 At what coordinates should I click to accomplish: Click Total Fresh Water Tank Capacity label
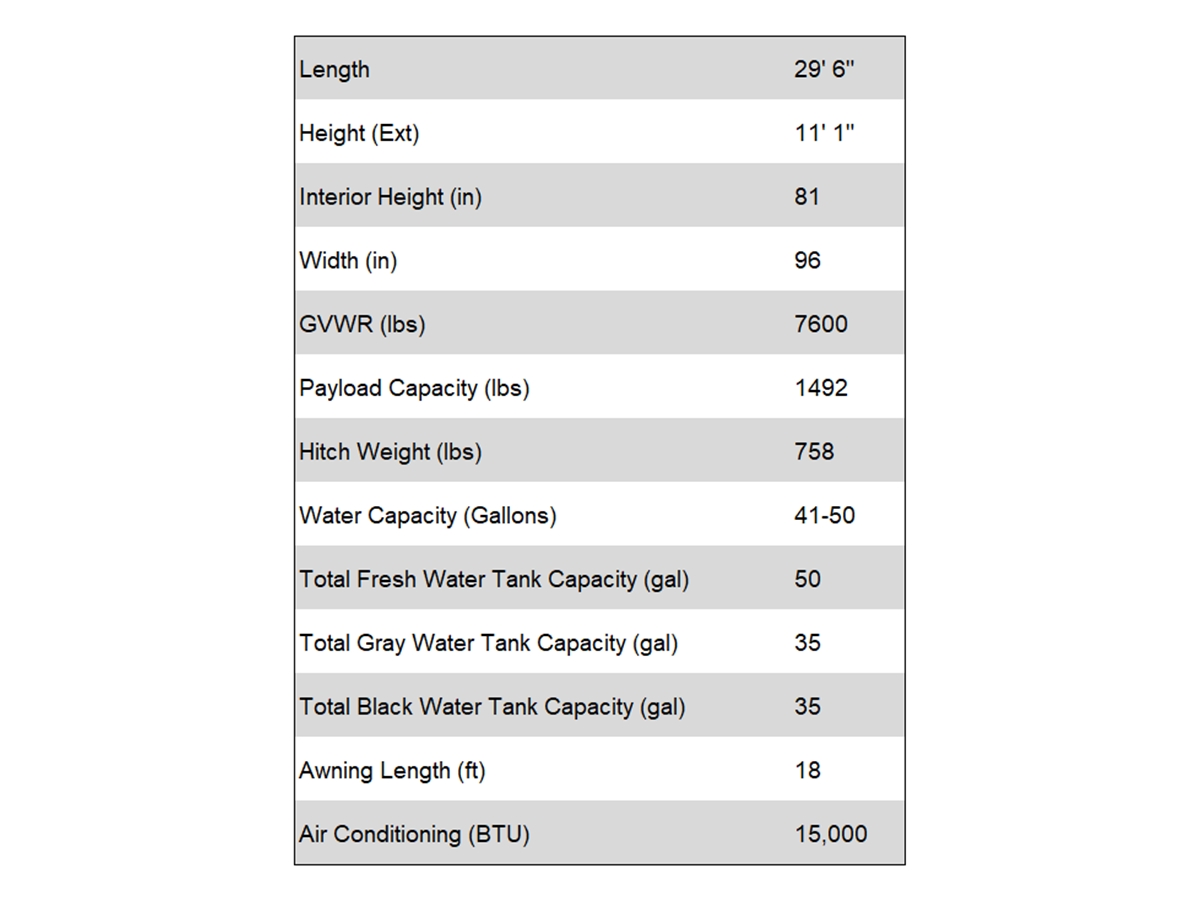[494, 580]
